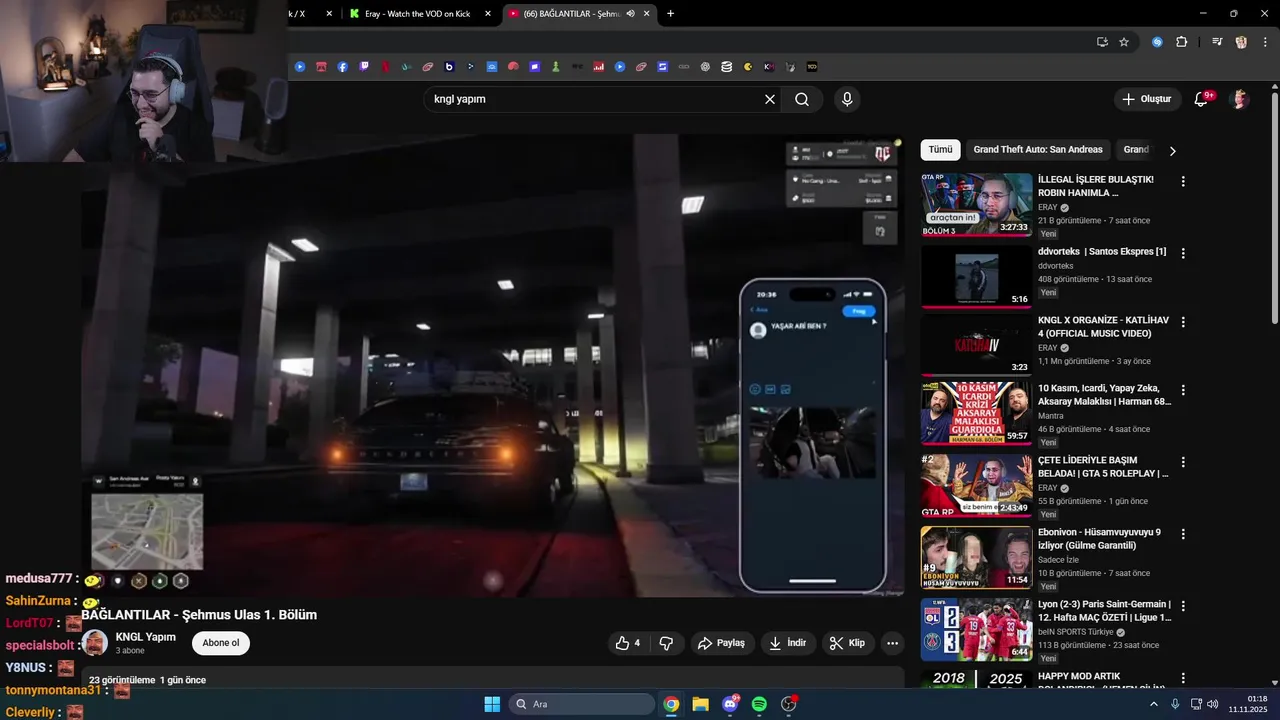Open YouTube notifications bell

coord(1203,99)
